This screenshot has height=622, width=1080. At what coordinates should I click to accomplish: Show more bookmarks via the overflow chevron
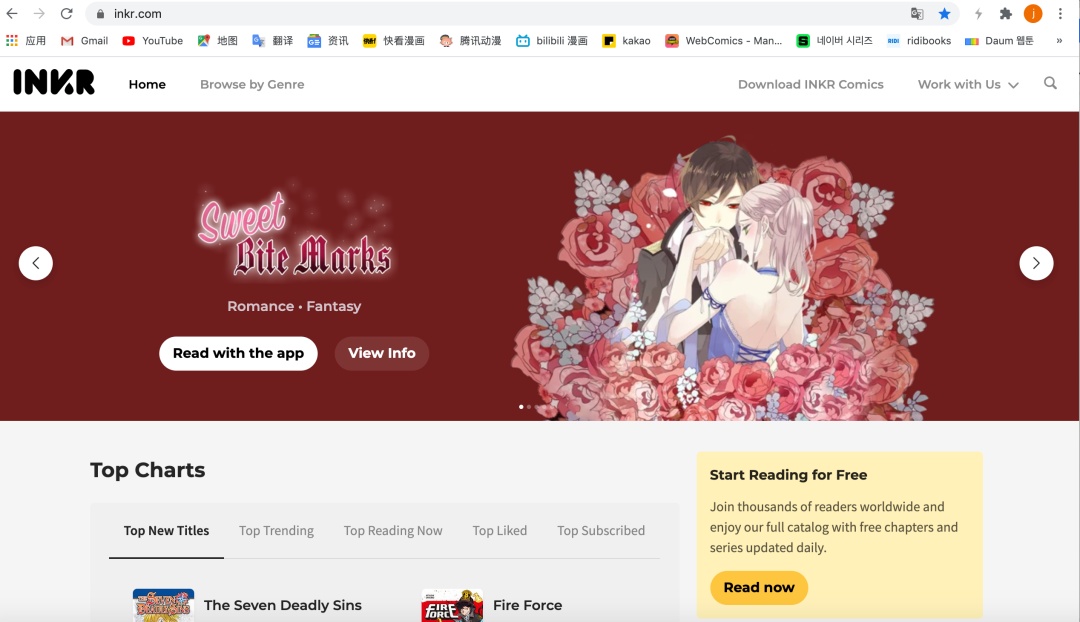(1059, 41)
